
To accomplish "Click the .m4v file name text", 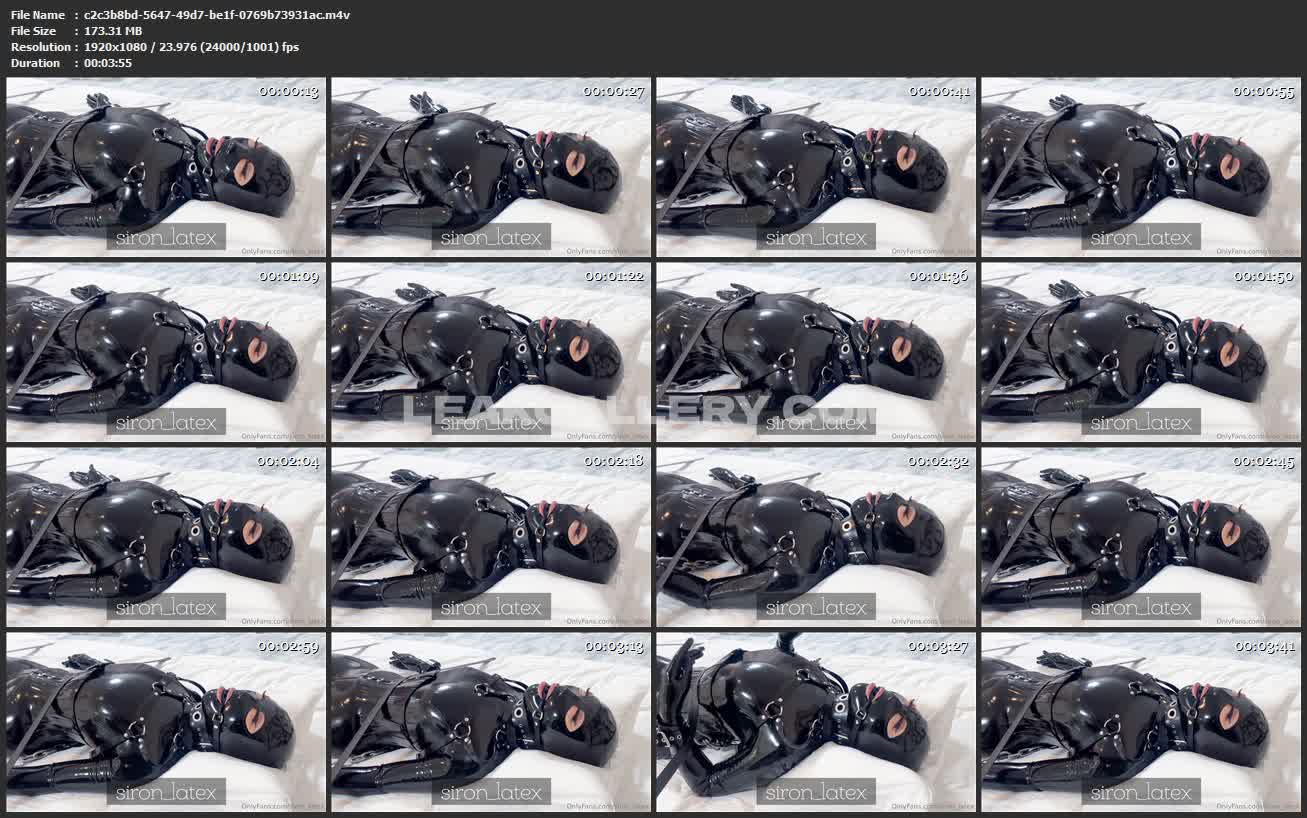I will [217, 15].
